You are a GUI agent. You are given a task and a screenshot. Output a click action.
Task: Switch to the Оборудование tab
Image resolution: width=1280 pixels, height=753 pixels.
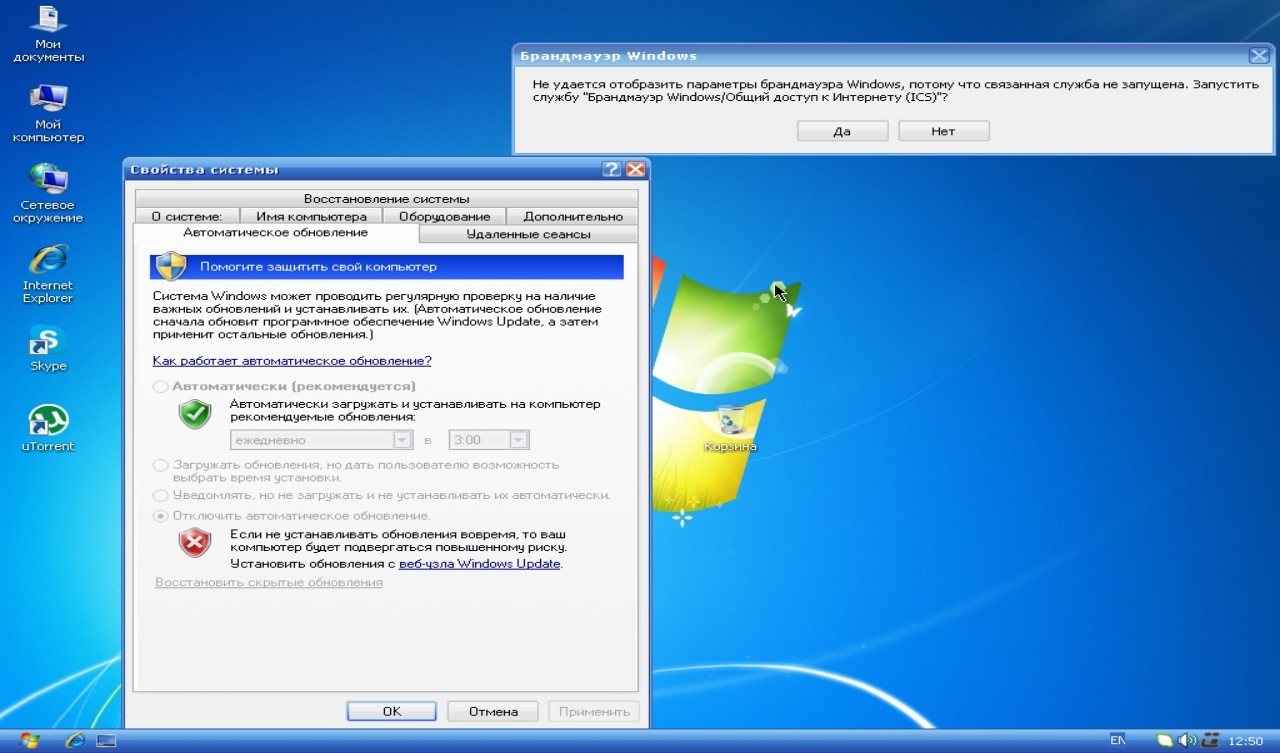click(444, 216)
